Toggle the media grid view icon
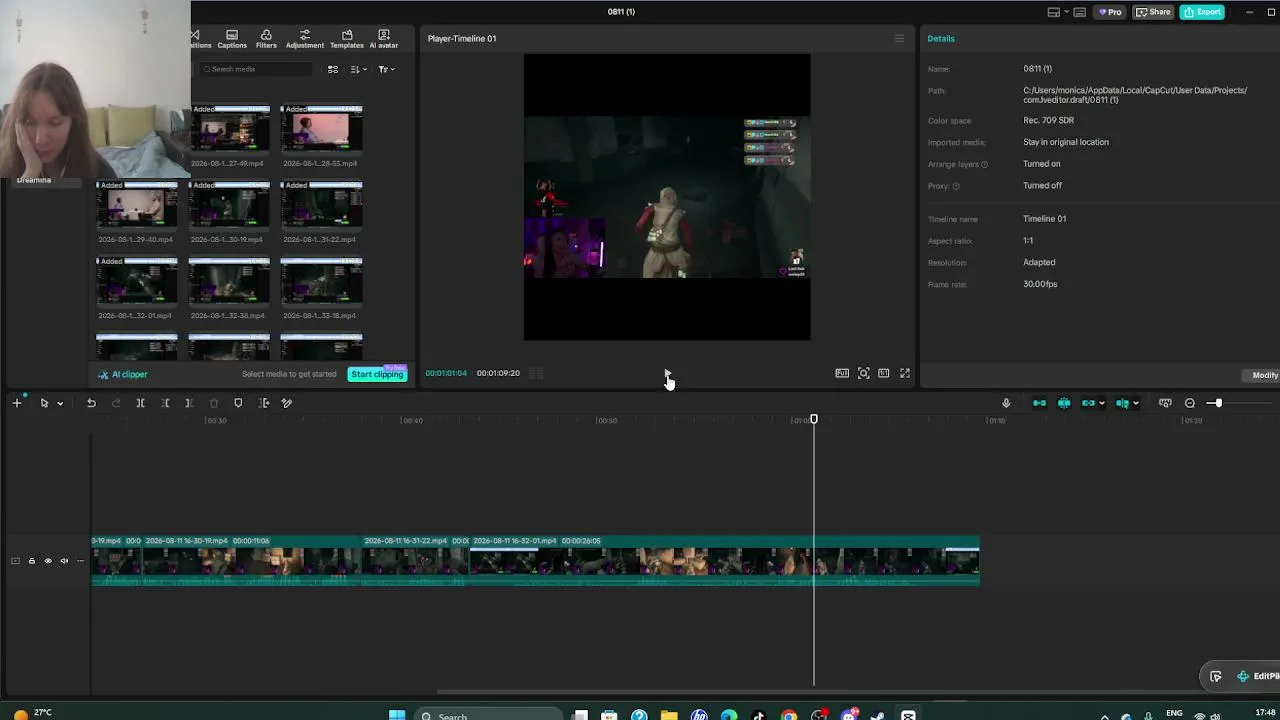 [x=333, y=69]
